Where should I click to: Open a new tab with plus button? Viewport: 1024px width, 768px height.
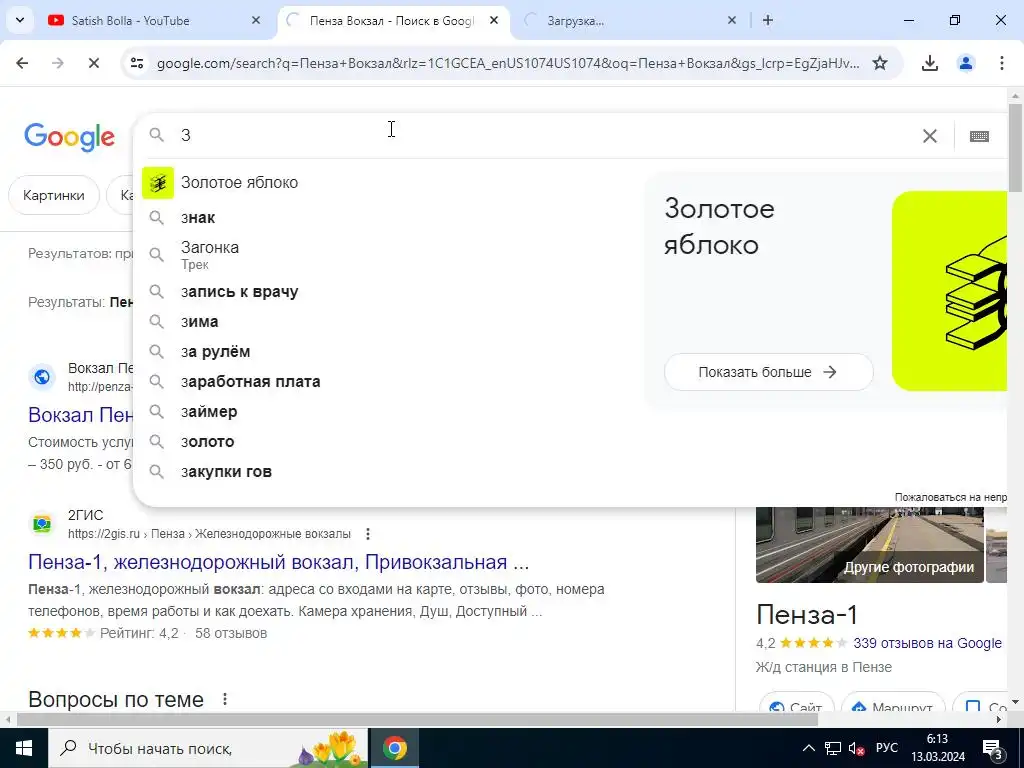tap(768, 20)
